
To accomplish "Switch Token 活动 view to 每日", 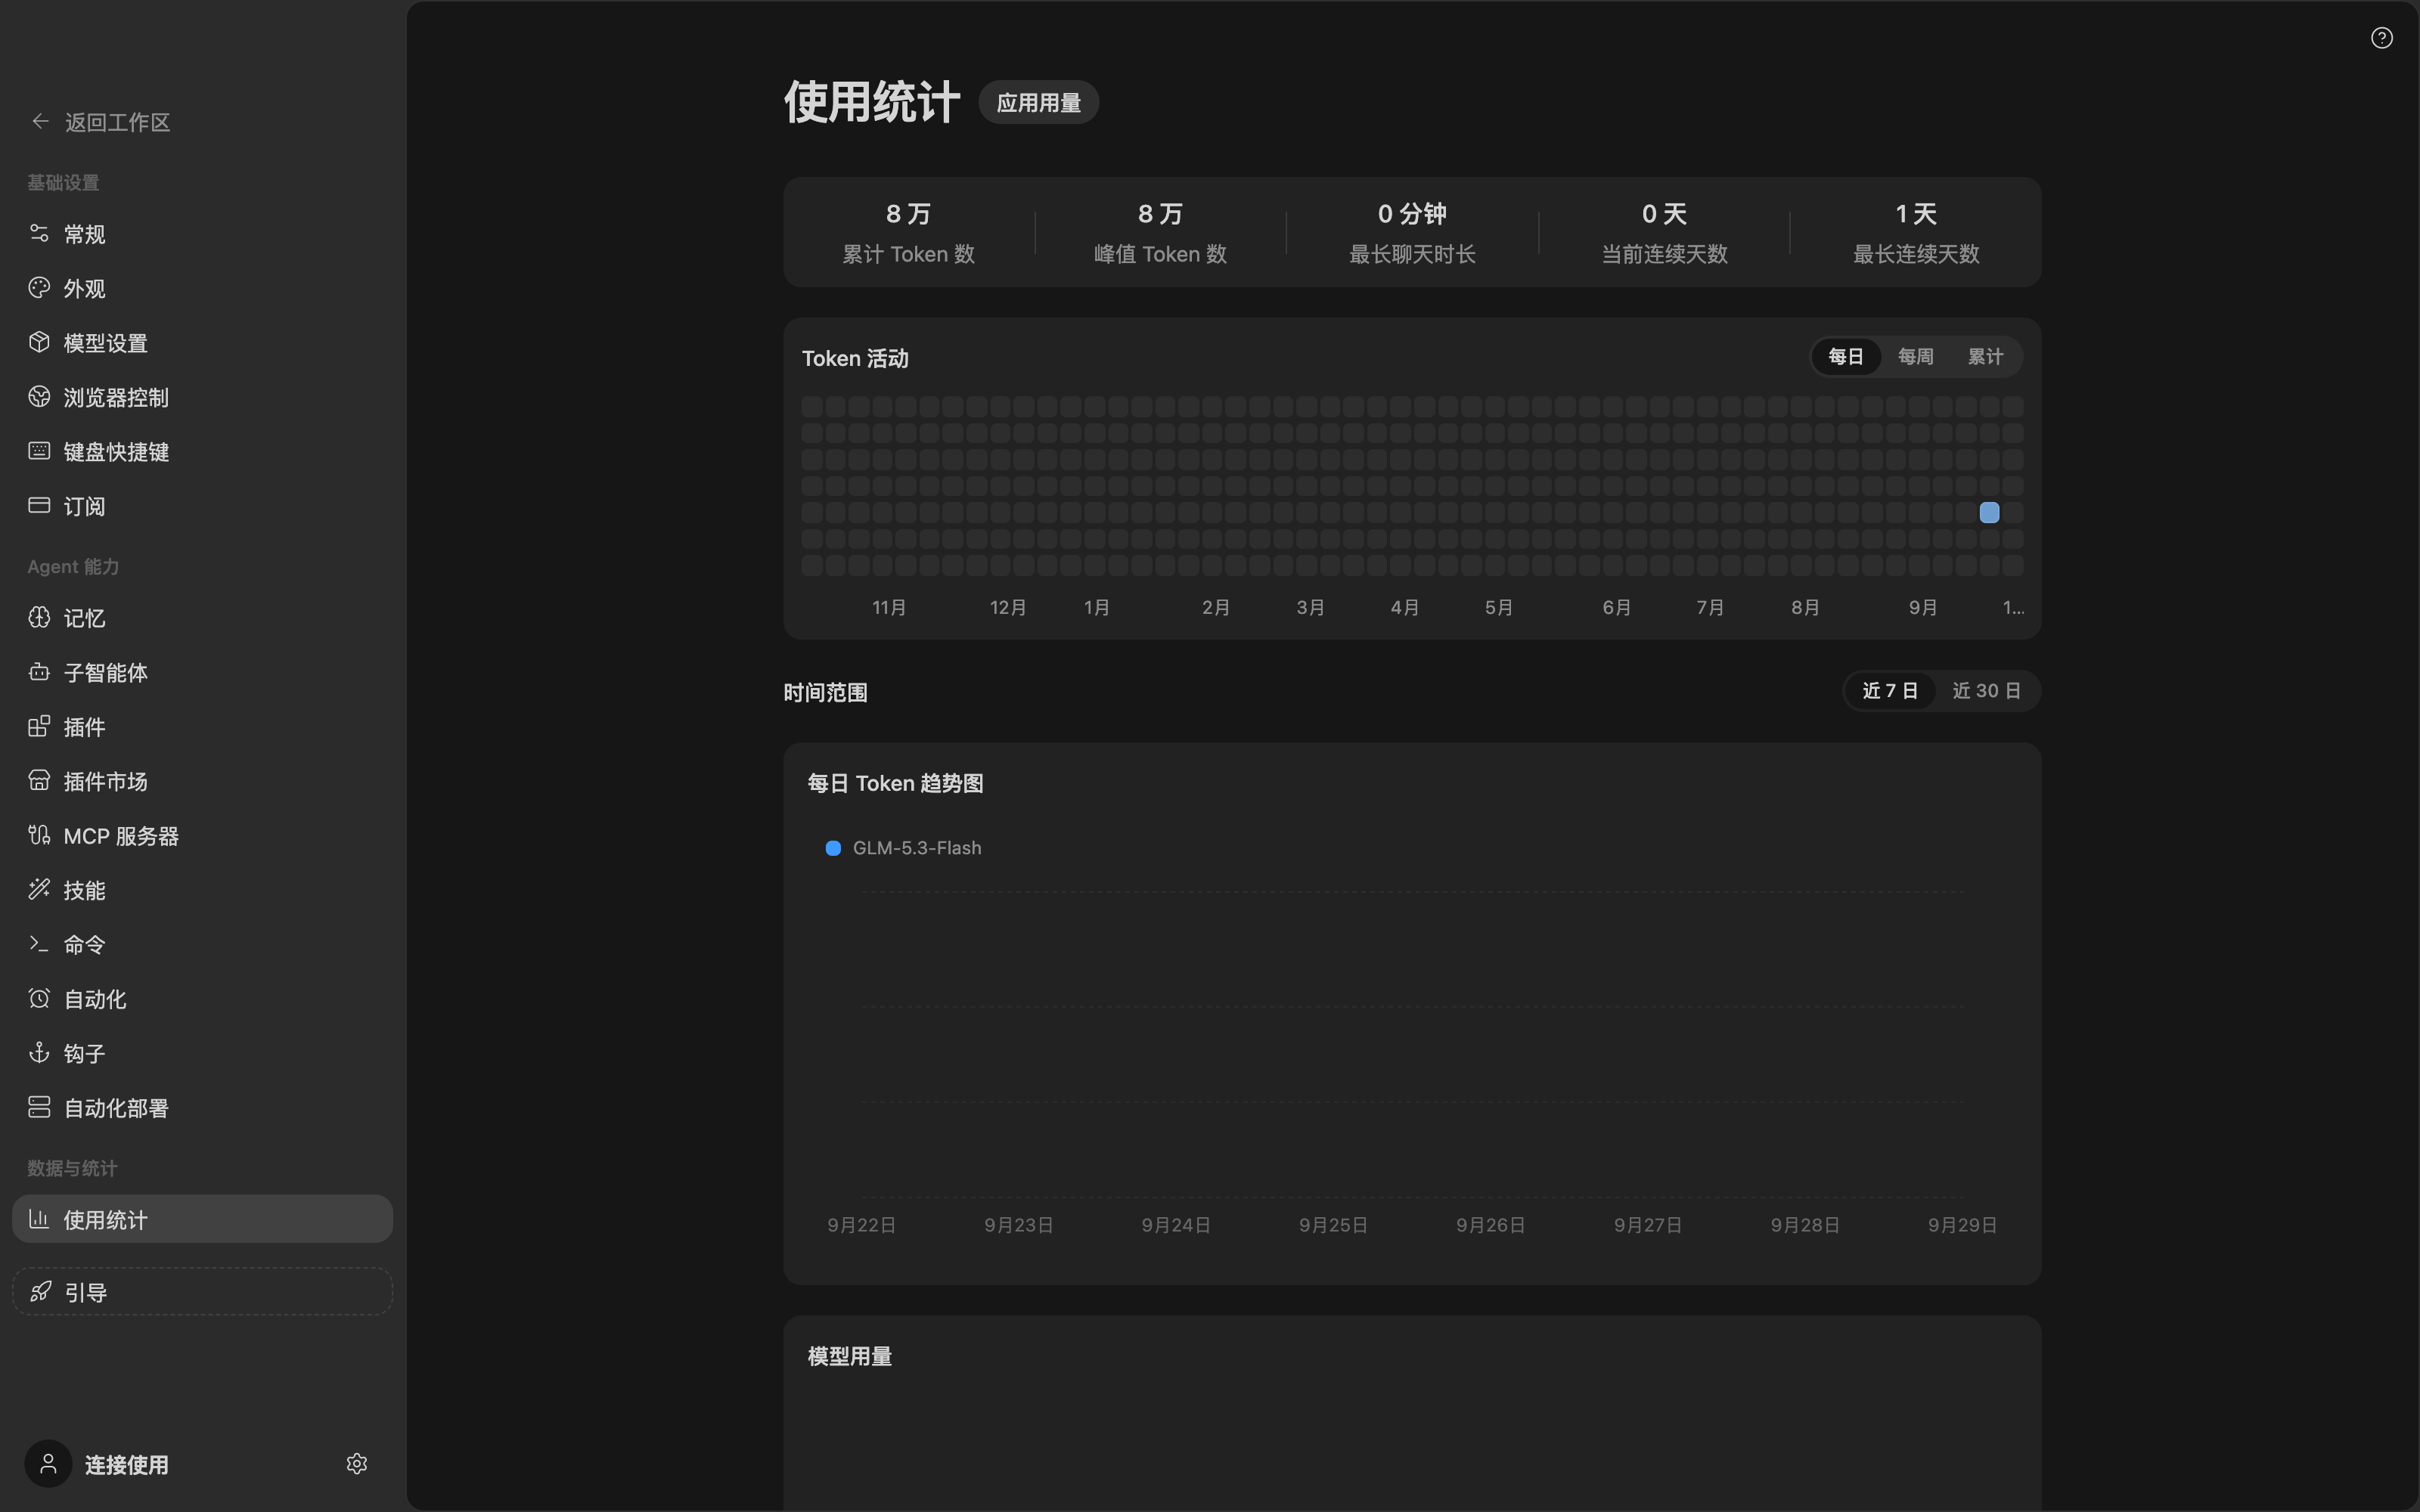I will (1846, 357).
